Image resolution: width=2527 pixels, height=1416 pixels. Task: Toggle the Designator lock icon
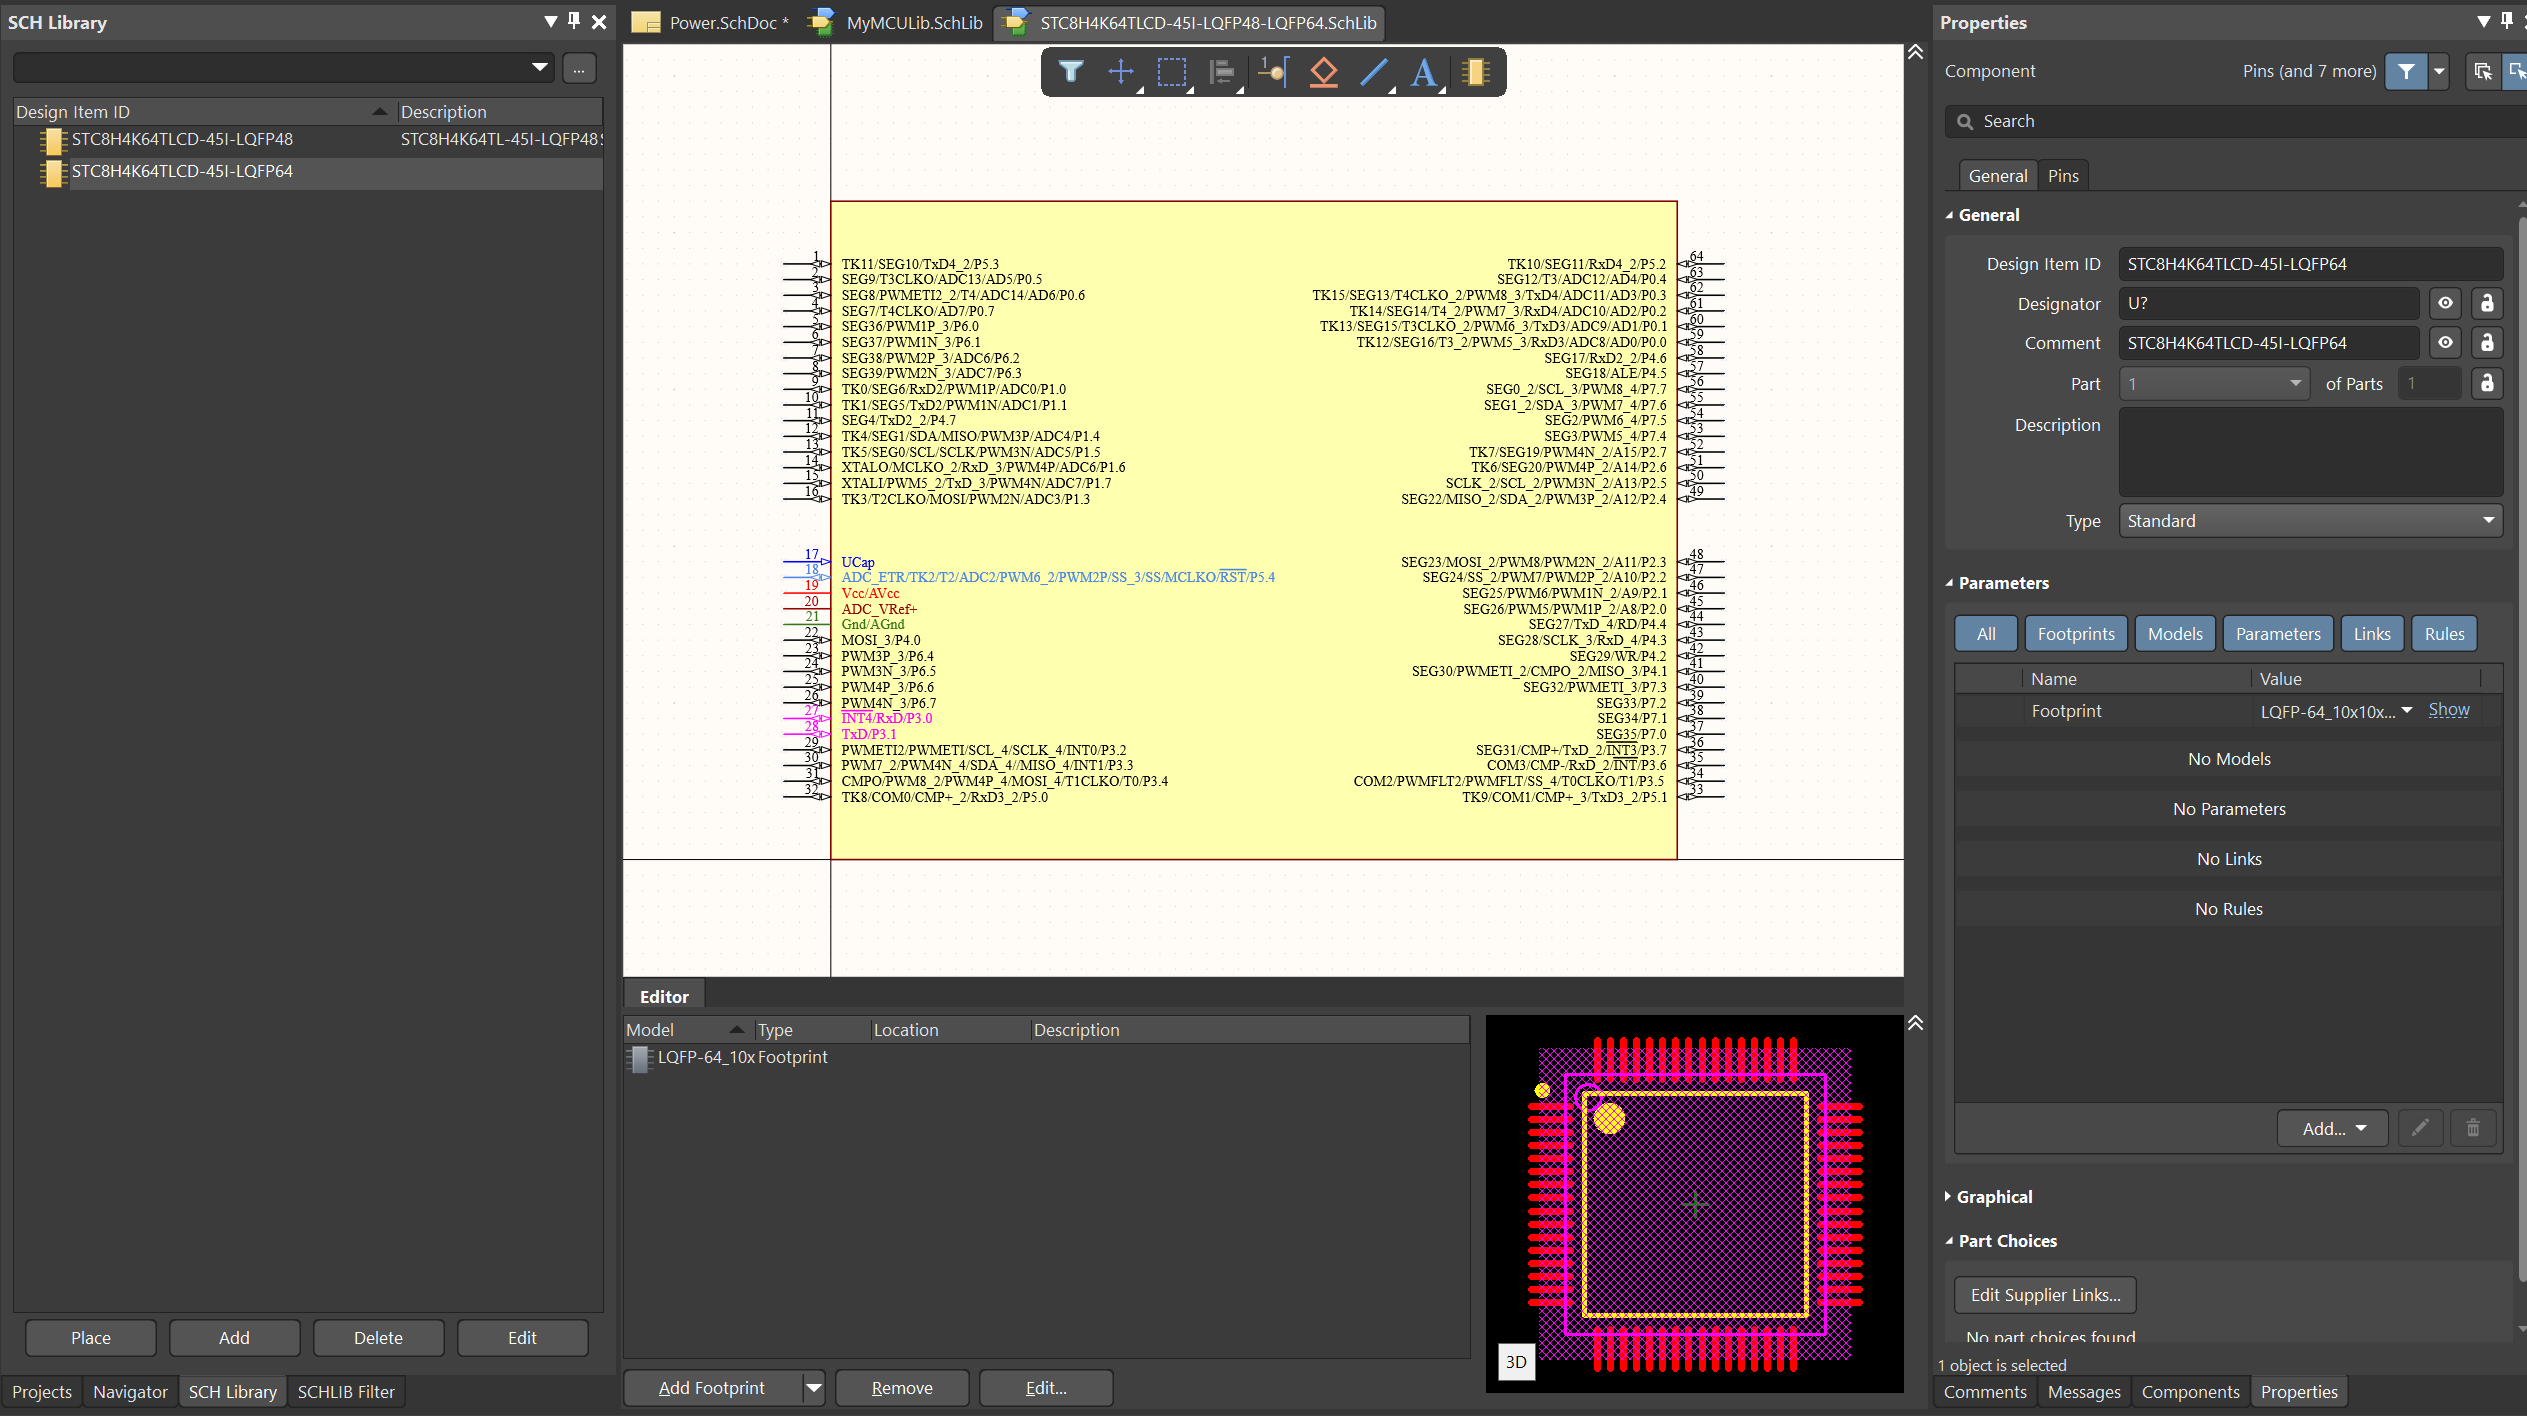[x=2487, y=303]
